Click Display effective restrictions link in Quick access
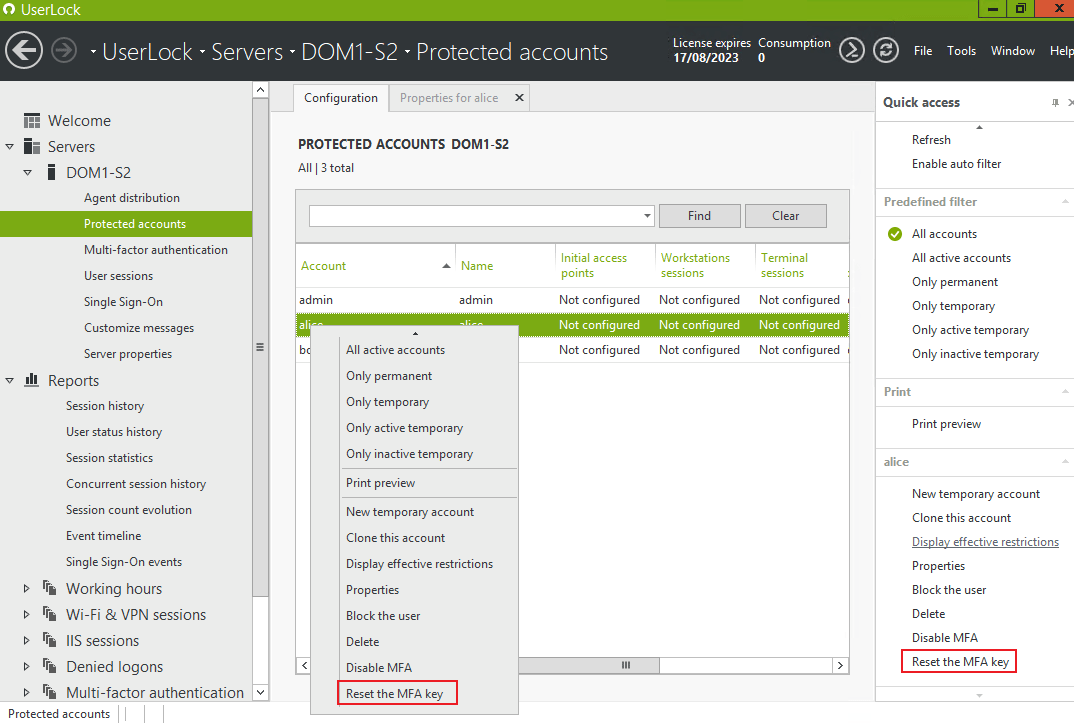Image resolution: width=1074 pixels, height=726 pixels. pyautogui.click(x=985, y=542)
